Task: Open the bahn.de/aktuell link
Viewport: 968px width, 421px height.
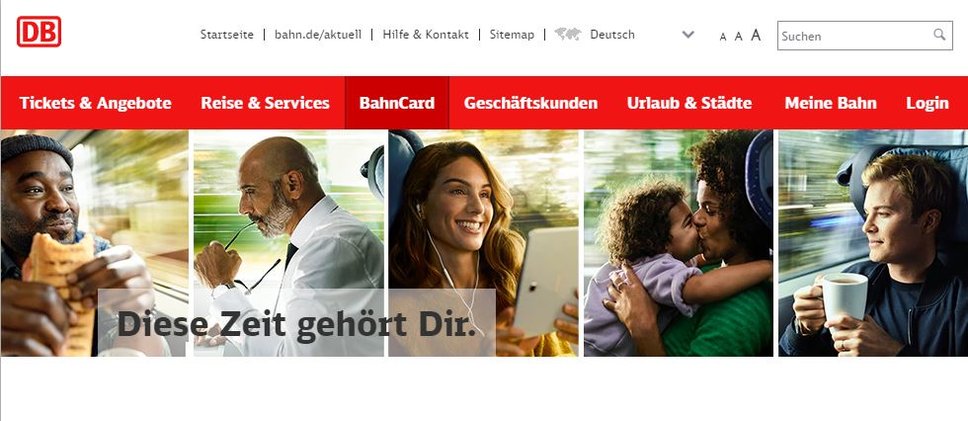Action: pos(318,35)
